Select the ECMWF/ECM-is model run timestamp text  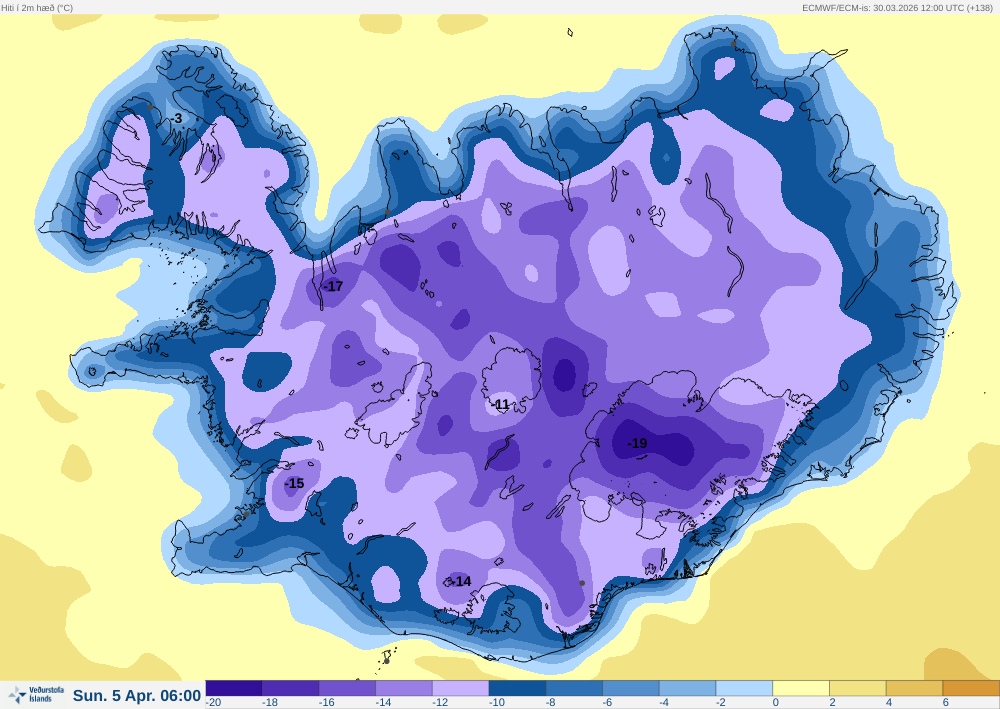tap(897, 8)
